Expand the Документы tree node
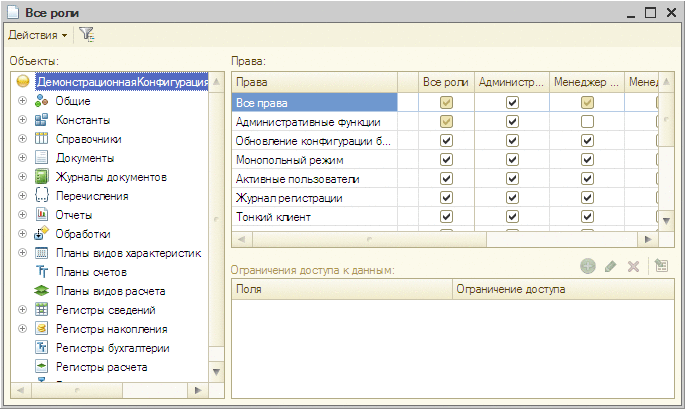Image resolution: width=685 pixels, height=409 pixels. (22, 158)
